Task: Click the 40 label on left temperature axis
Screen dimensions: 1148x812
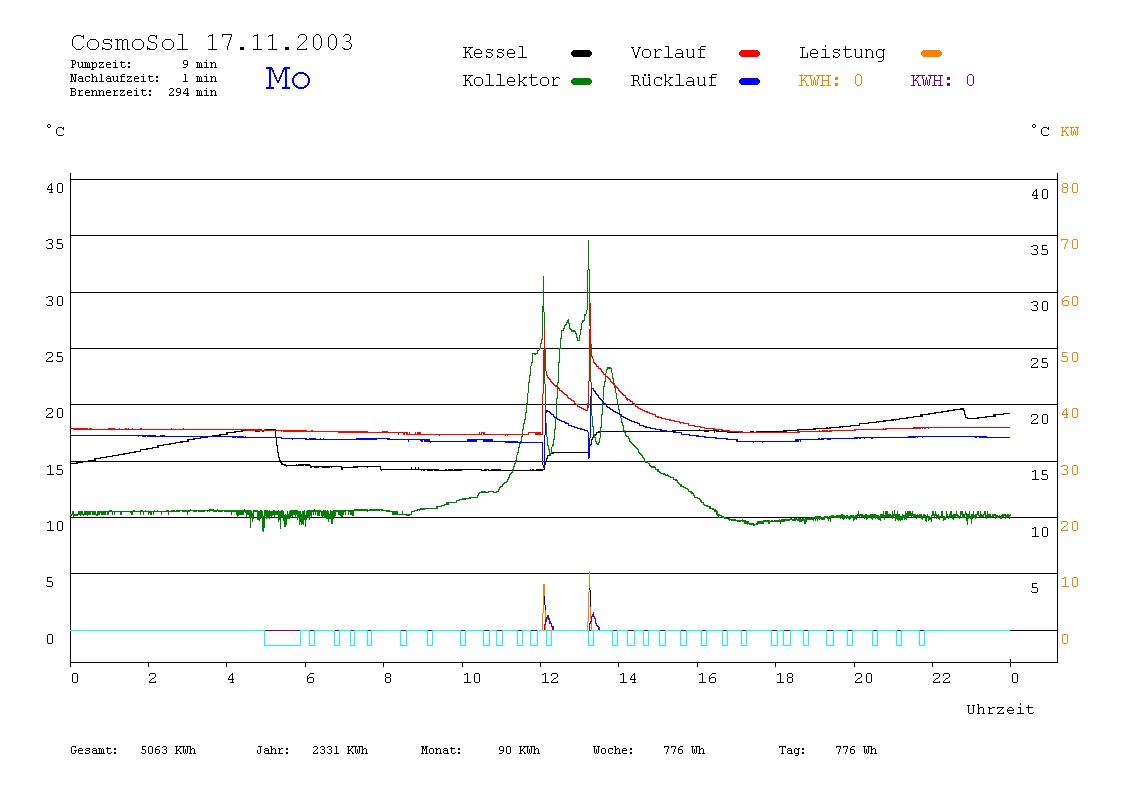Action: click(55, 188)
